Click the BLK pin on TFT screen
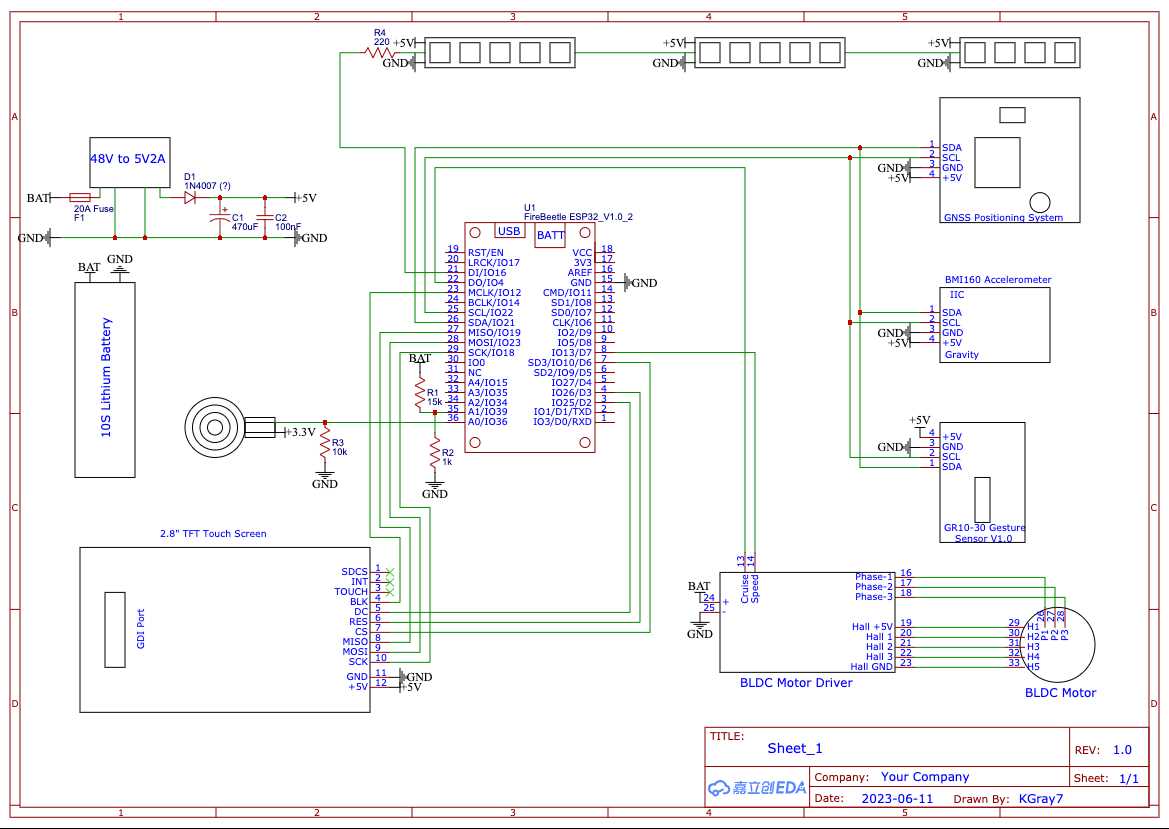This screenshot has width=1169, height=829. pos(359,602)
